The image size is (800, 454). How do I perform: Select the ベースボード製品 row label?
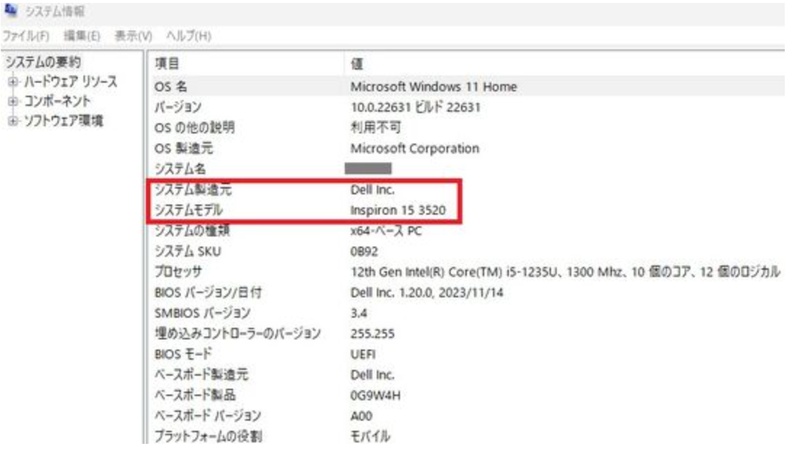coord(195,395)
